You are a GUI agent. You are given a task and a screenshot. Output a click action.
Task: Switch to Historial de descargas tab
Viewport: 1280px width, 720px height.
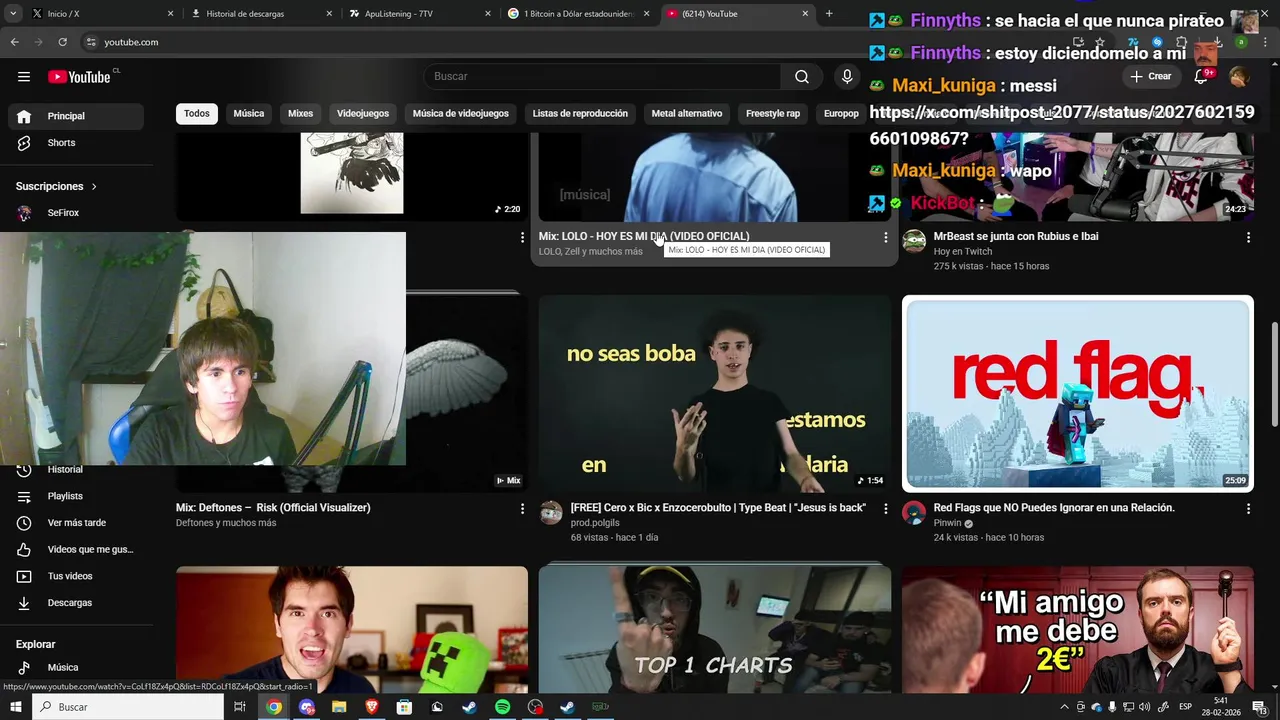coord(260,14)
